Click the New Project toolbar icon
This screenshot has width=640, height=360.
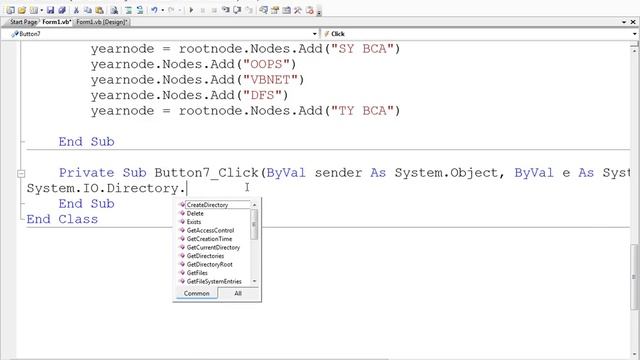click(x=10, y=10)
